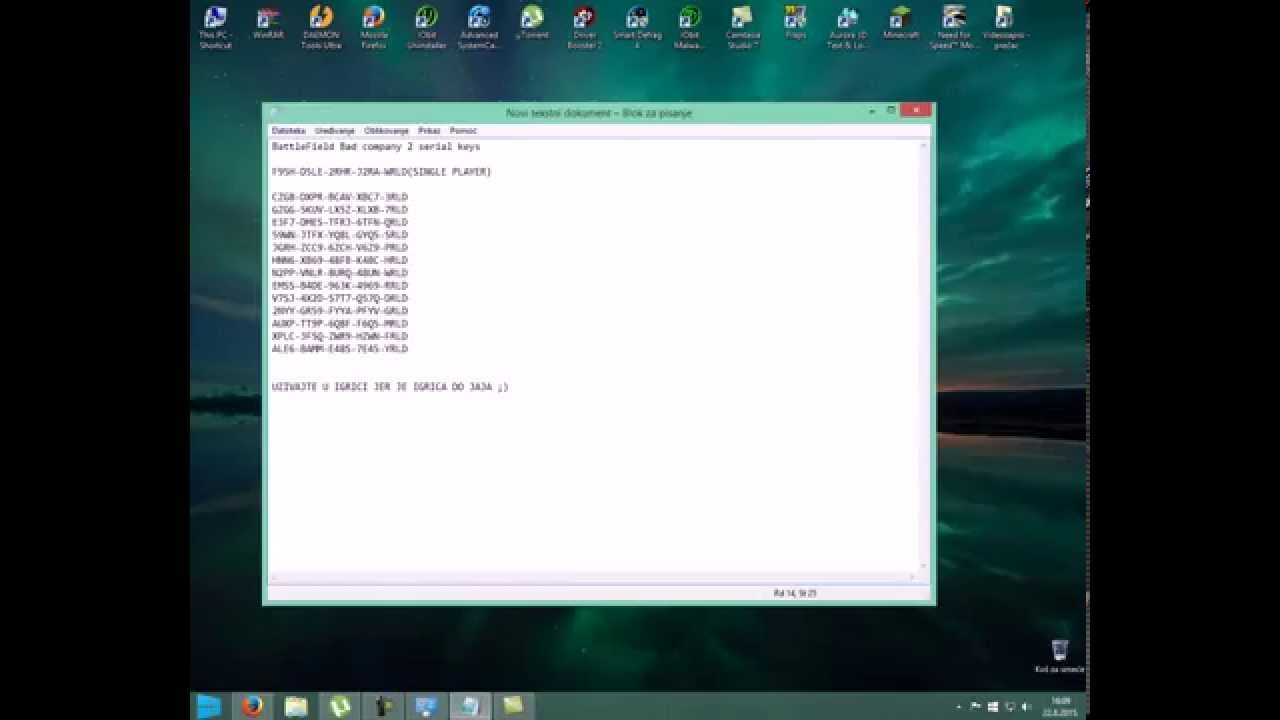Click the taskbar clock showing the date

1059,706
